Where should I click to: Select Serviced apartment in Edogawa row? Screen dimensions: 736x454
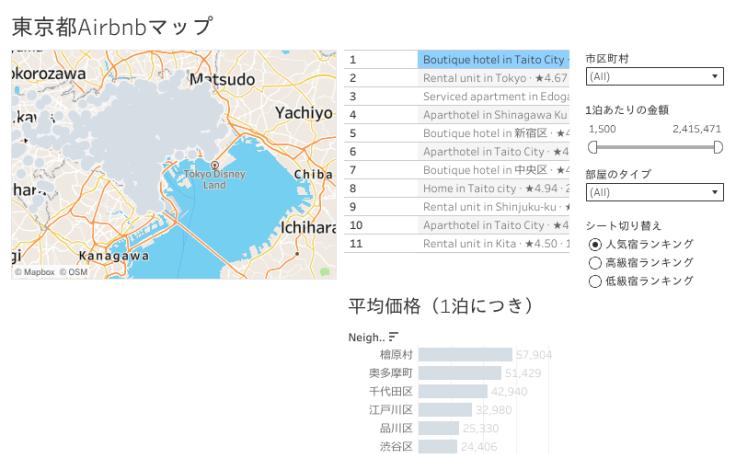(494, 96)
